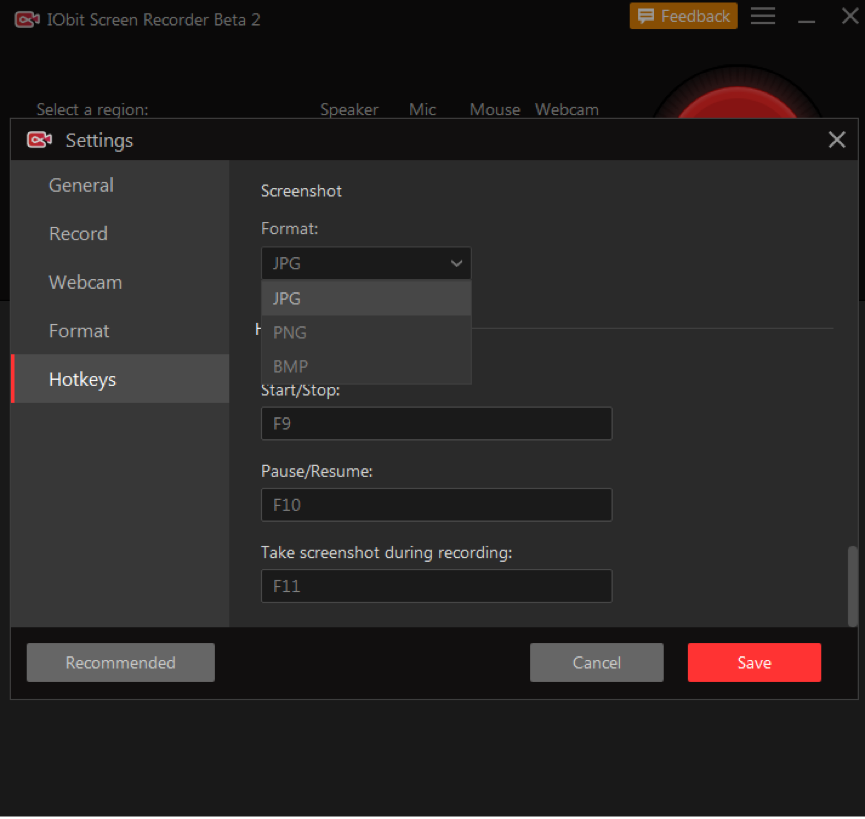Cancel the settings changes
Image resolution: width=865 pixels, height=819 pixels.
point(596,662)
